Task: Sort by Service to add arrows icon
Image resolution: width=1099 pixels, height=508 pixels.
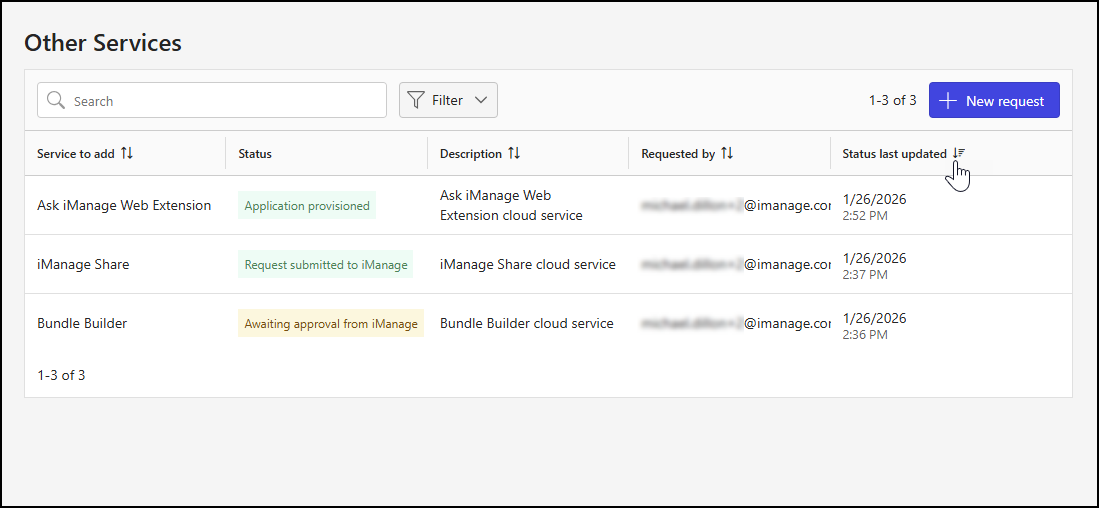Action: (127, 153)
